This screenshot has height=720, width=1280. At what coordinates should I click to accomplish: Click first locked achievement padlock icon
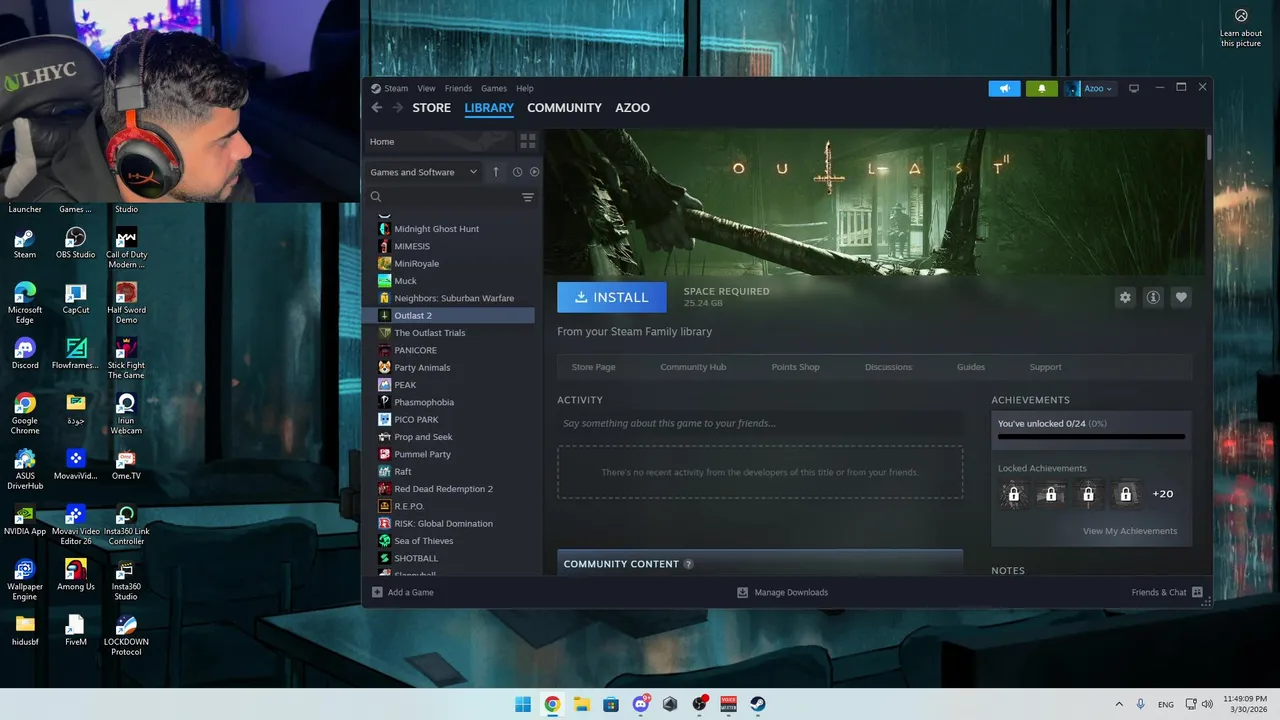(1014, 494)
